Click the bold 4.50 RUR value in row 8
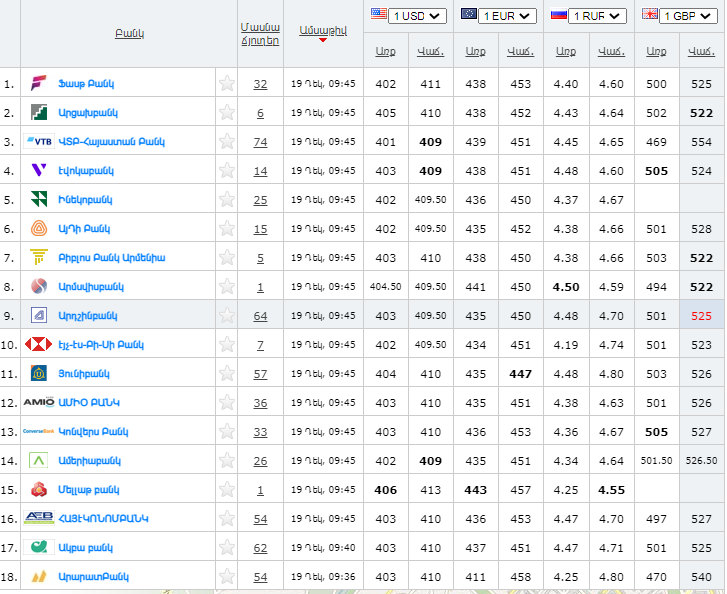Viewport: 727px width, 594px height. click(x=566, y=287)
